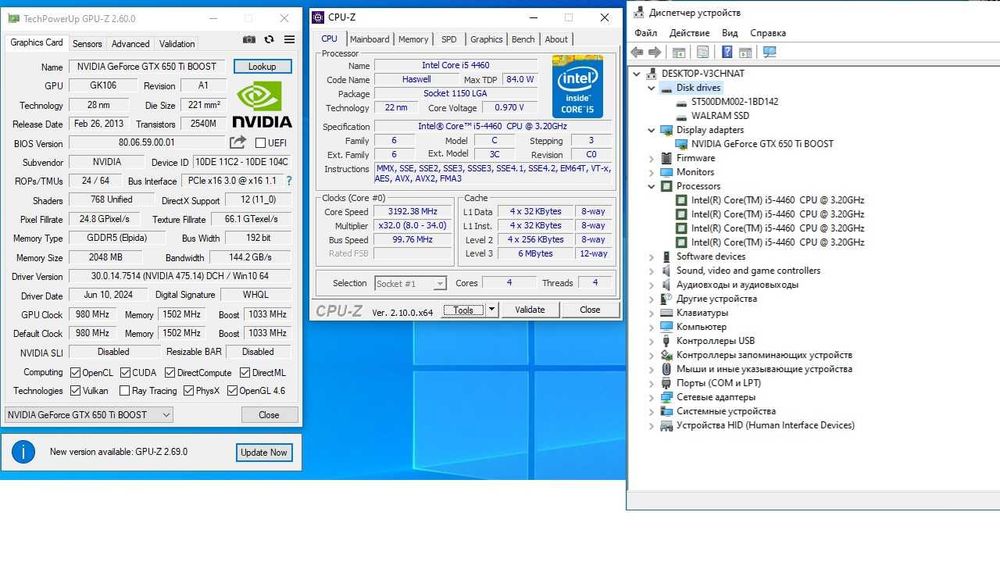
Task: Click the blue Help icon in Device Manager toolbar
Action: [726, 52]
